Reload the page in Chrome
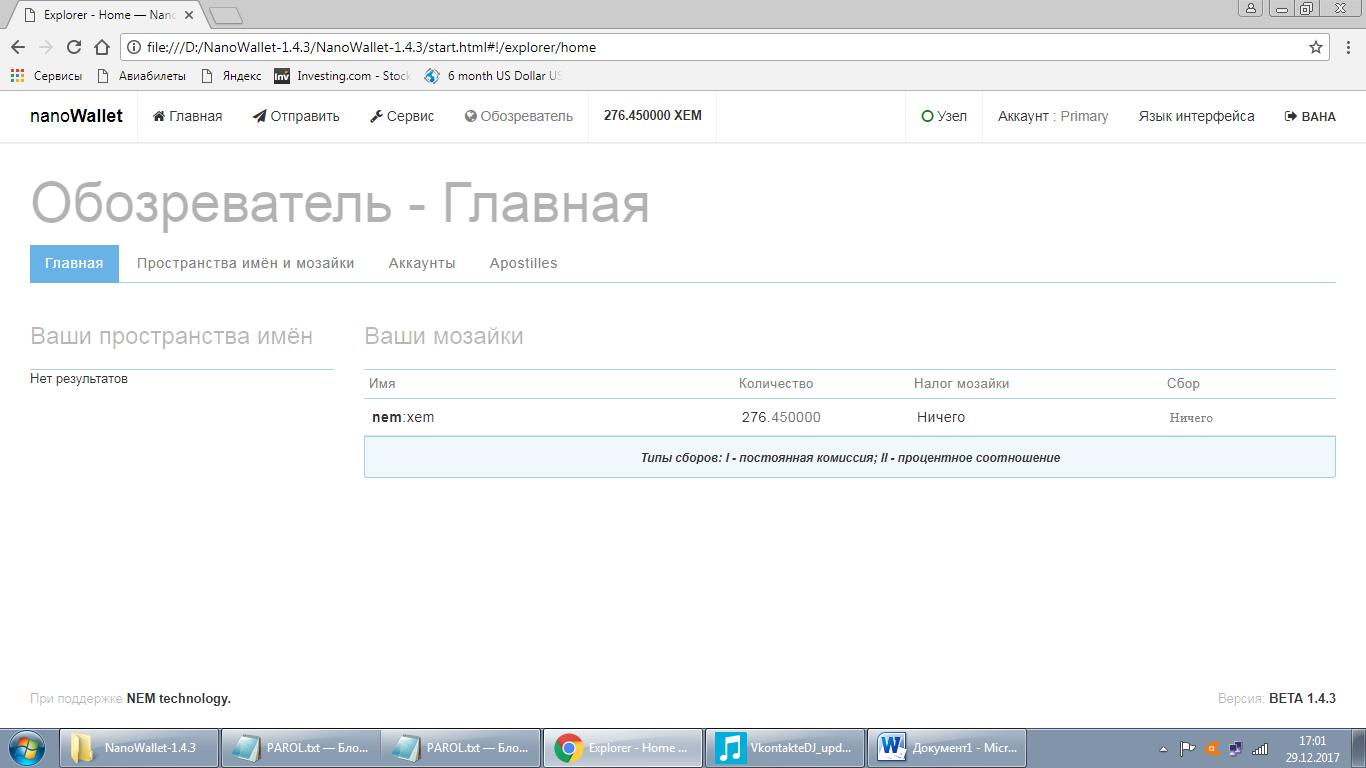 coord(73,47)
